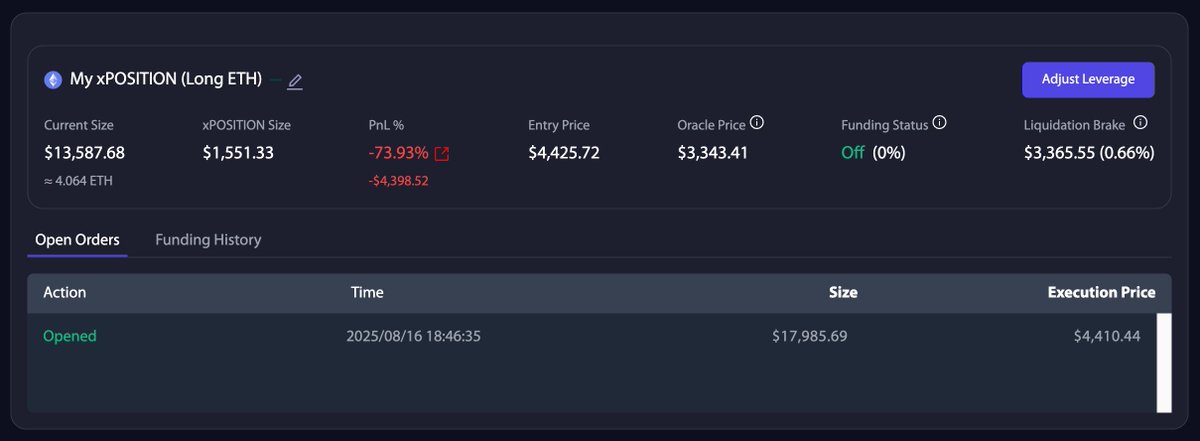Click the Ethereum logo icon
1200x441 pixels.
53,79
